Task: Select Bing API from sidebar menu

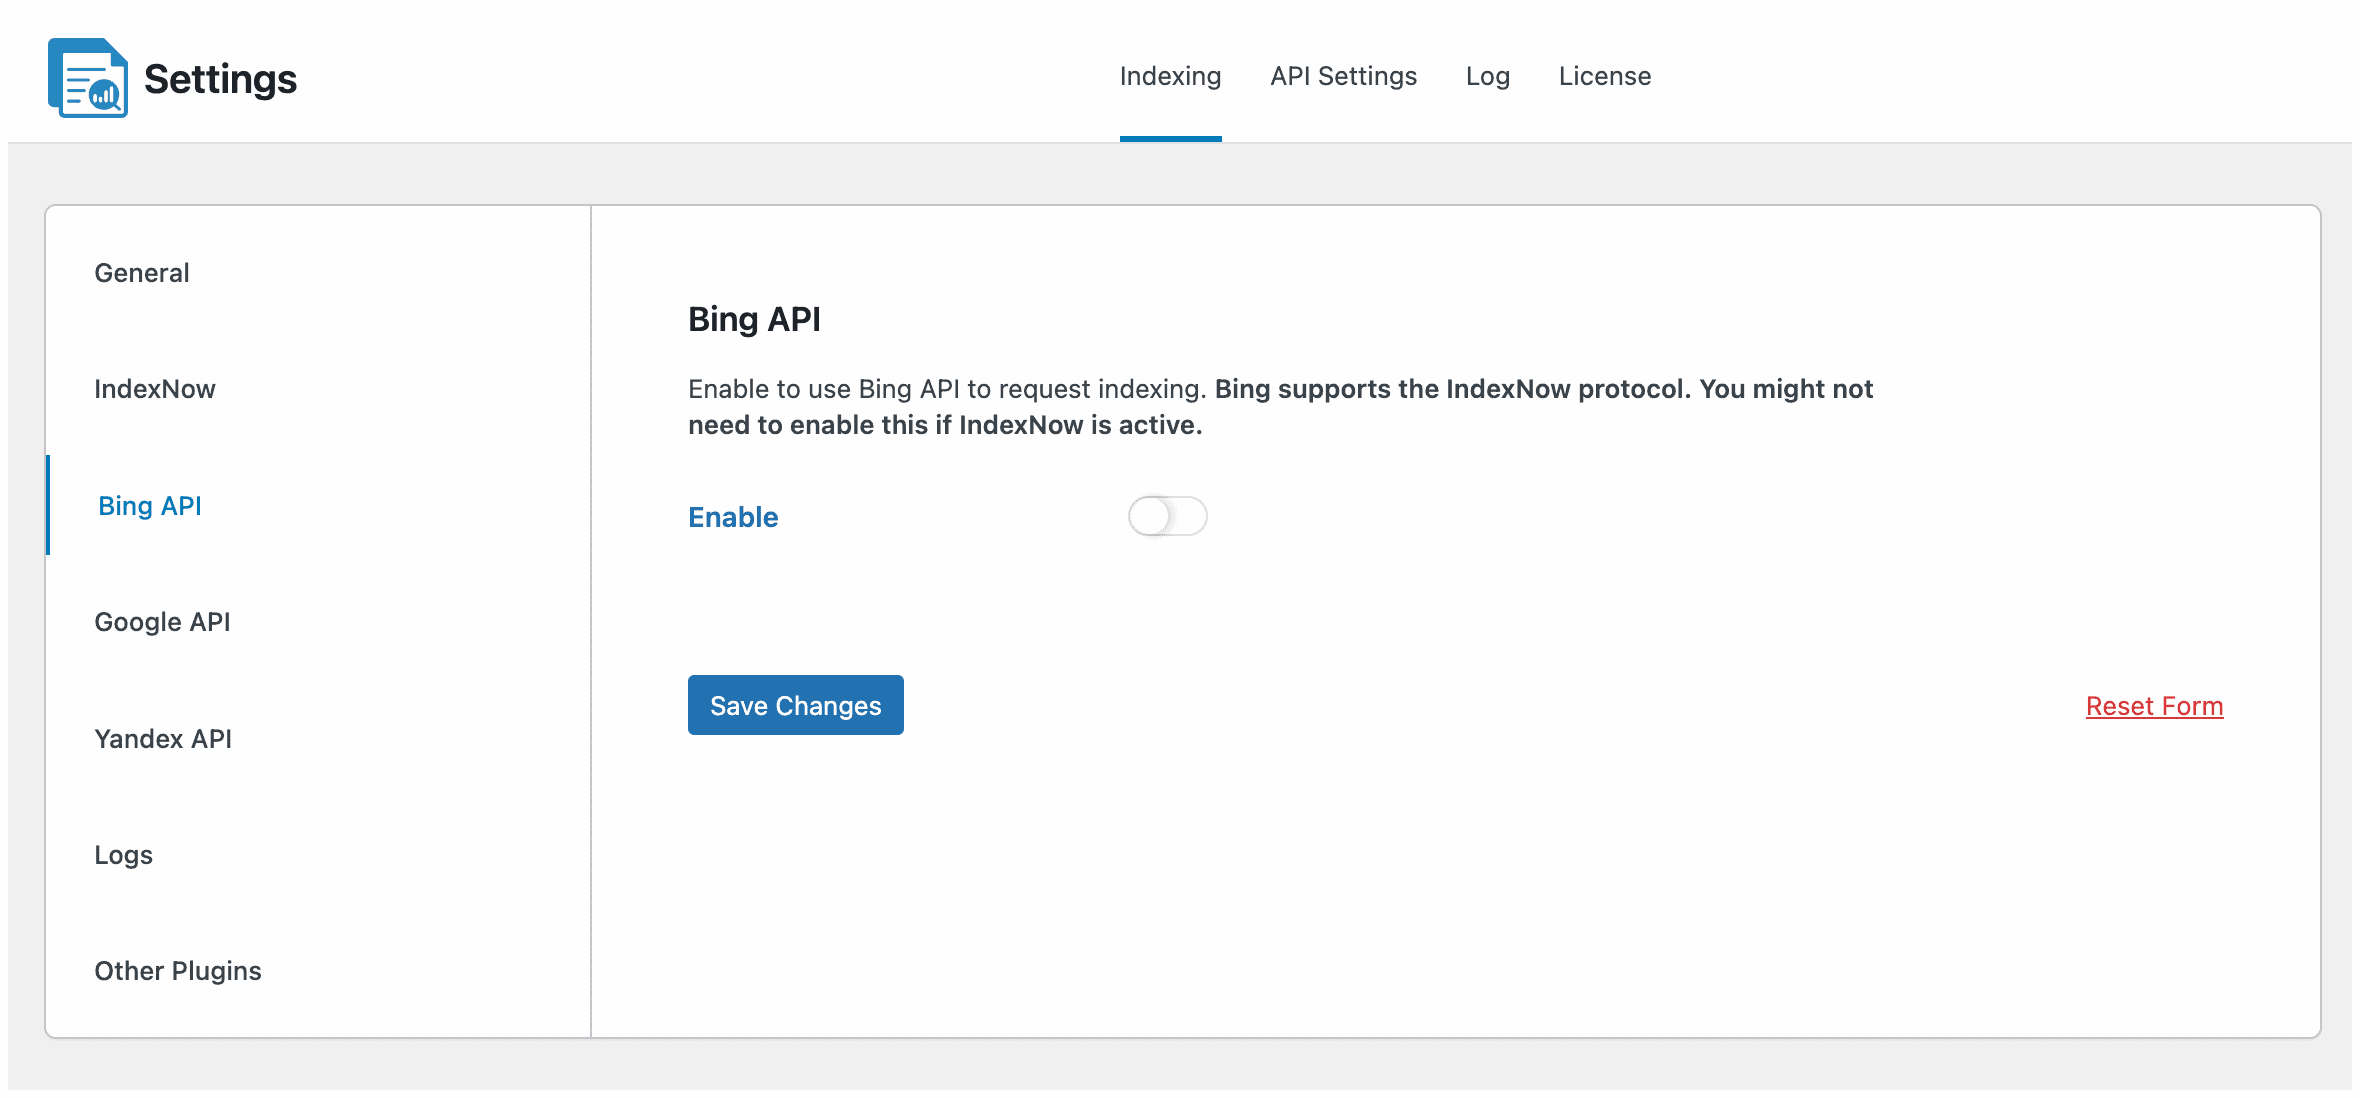Action: 148,505
